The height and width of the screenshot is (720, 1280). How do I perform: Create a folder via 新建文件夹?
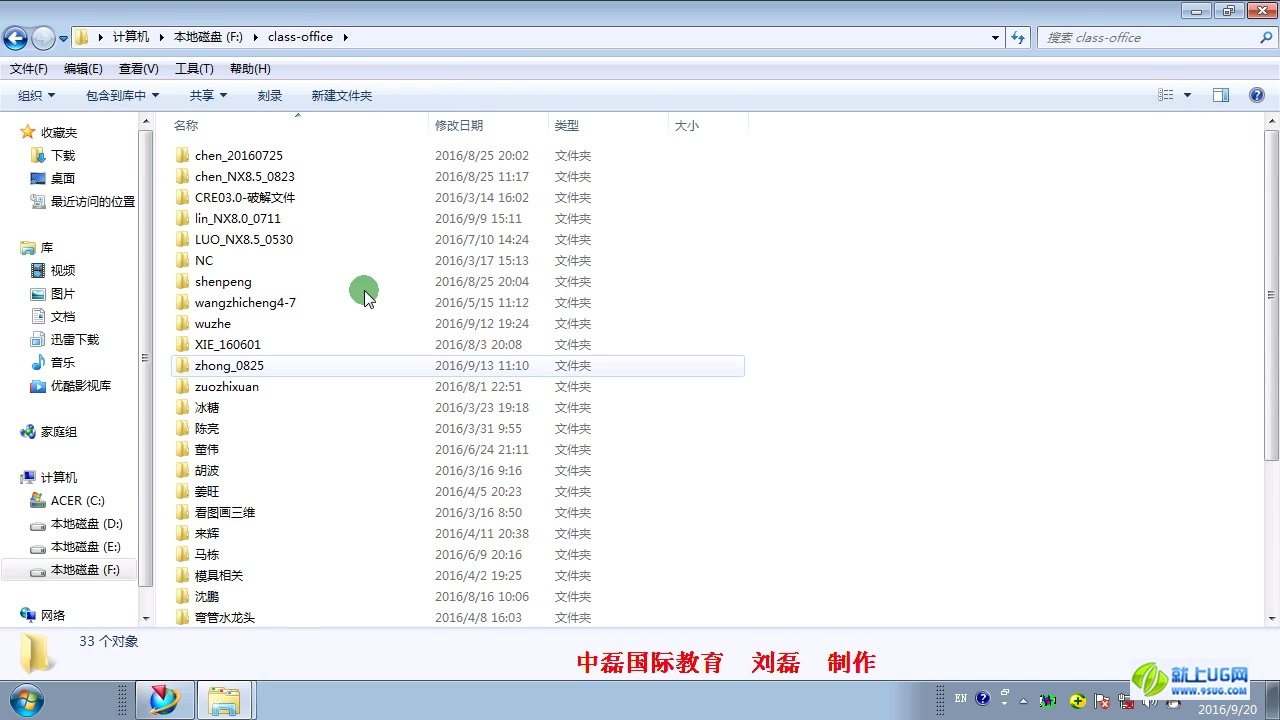pyautogui.click(x=342, y=96)
